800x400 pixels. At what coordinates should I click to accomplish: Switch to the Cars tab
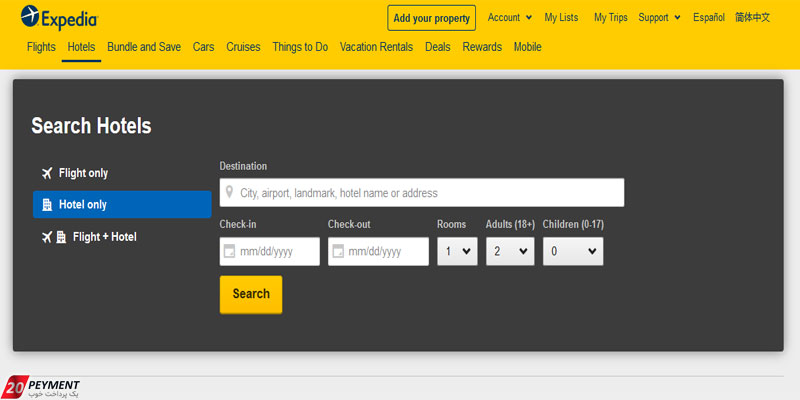coord(204,47)
